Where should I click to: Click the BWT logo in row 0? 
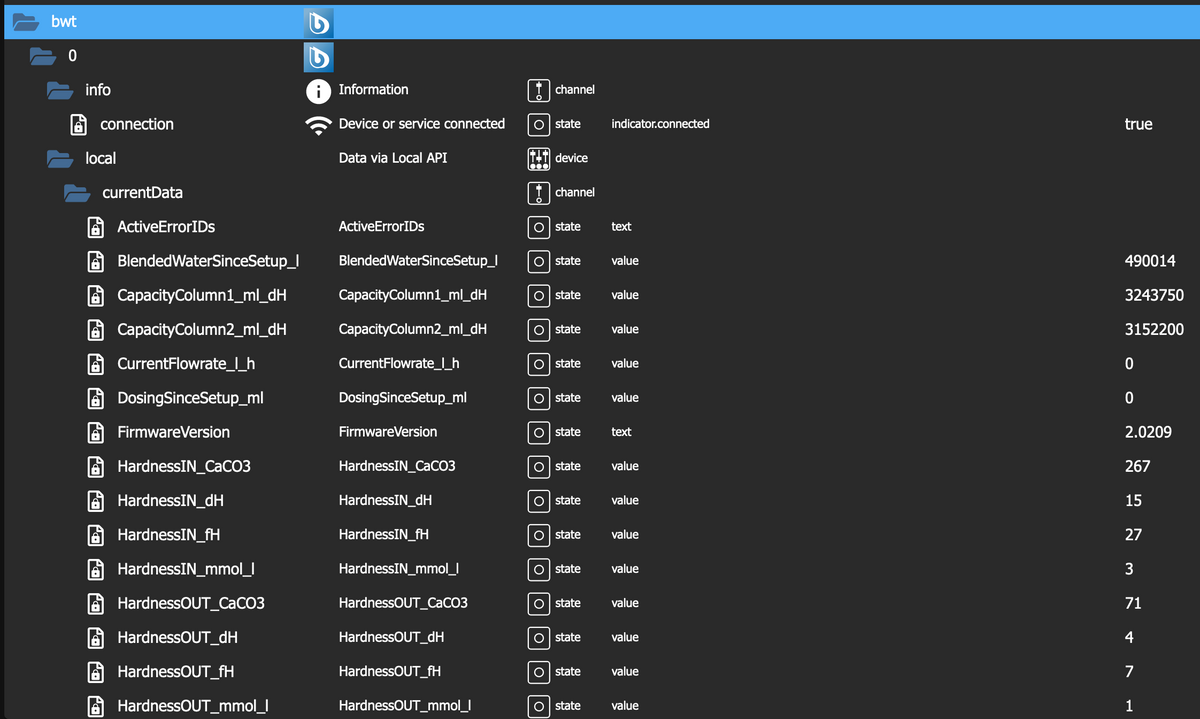point(318,56)
